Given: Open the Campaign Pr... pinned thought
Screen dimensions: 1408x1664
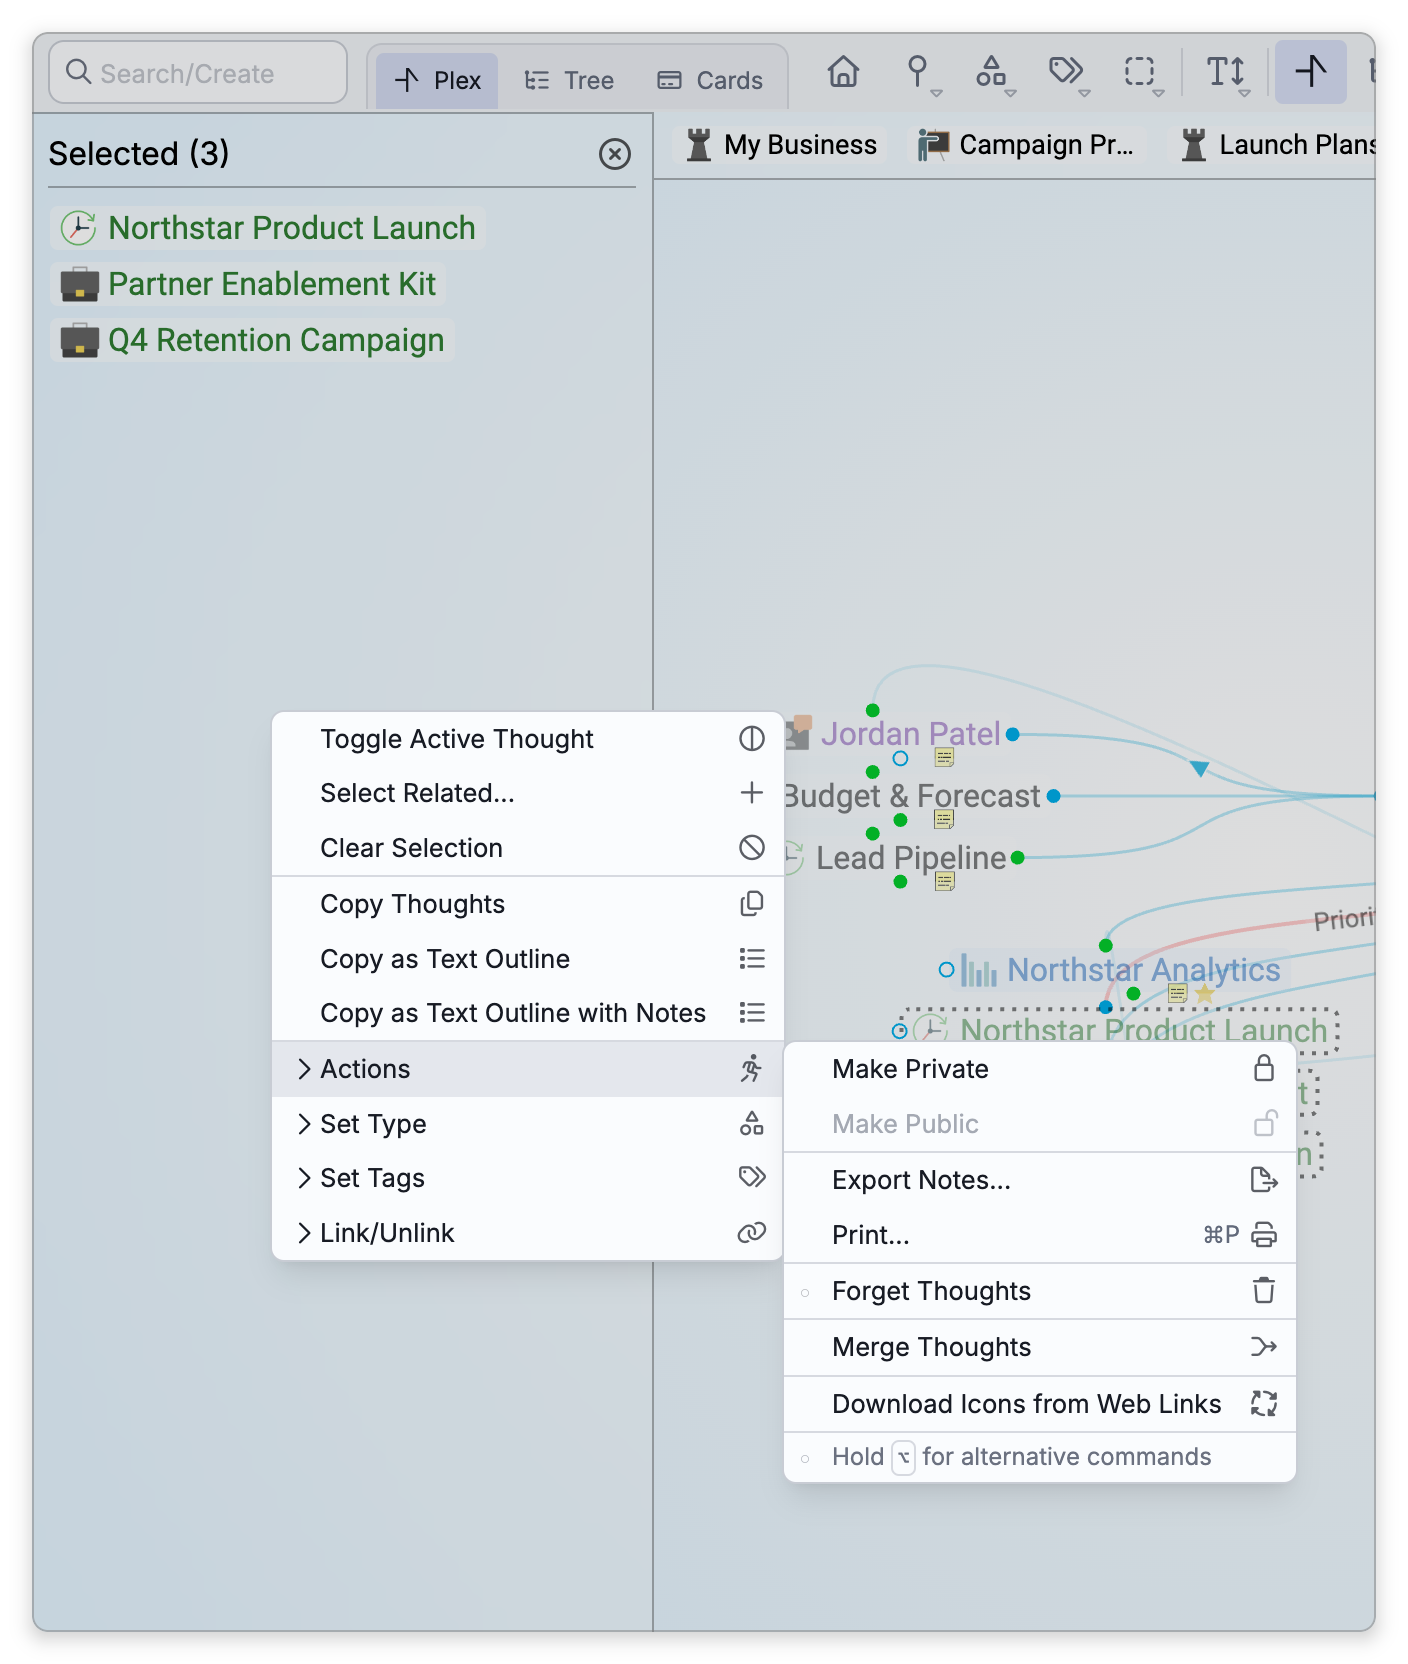Looking at the screenshot, I should point(1026,145).
